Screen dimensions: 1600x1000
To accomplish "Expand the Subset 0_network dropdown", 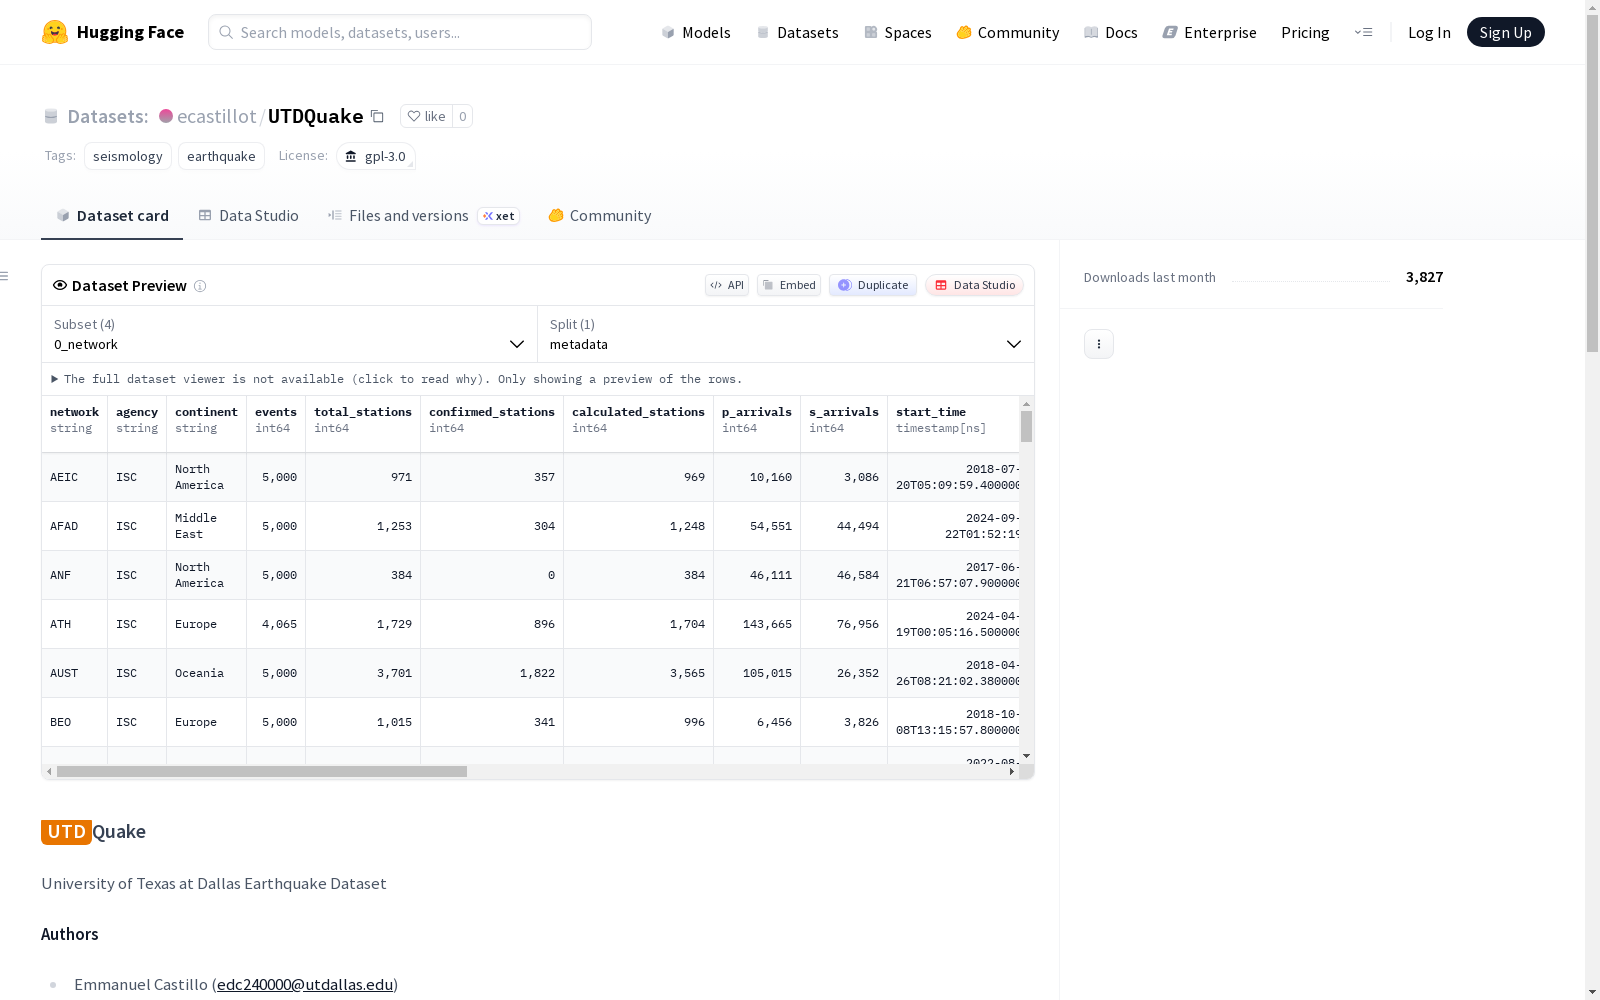I will (x=290, y=334).
